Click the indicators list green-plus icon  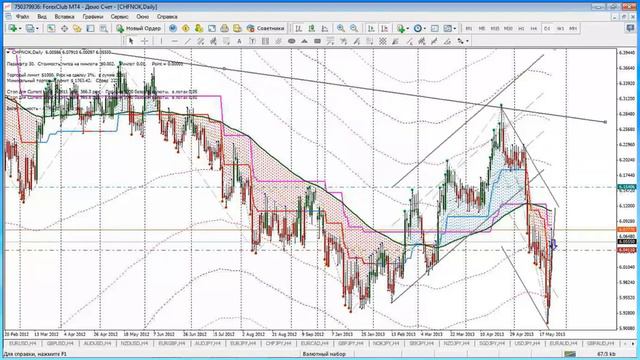click(x=400, y=28)
